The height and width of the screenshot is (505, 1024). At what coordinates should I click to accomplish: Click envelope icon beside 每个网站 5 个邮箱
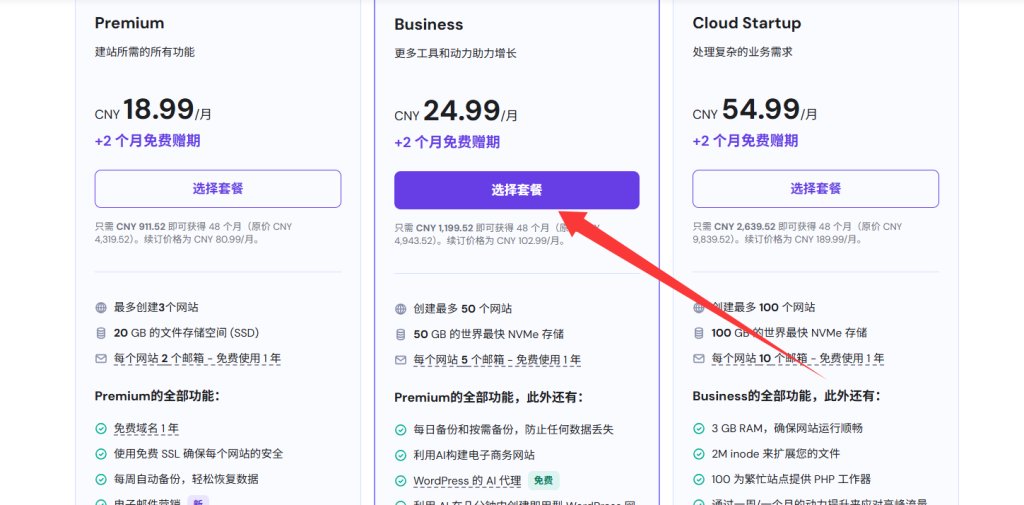(401, 359)
